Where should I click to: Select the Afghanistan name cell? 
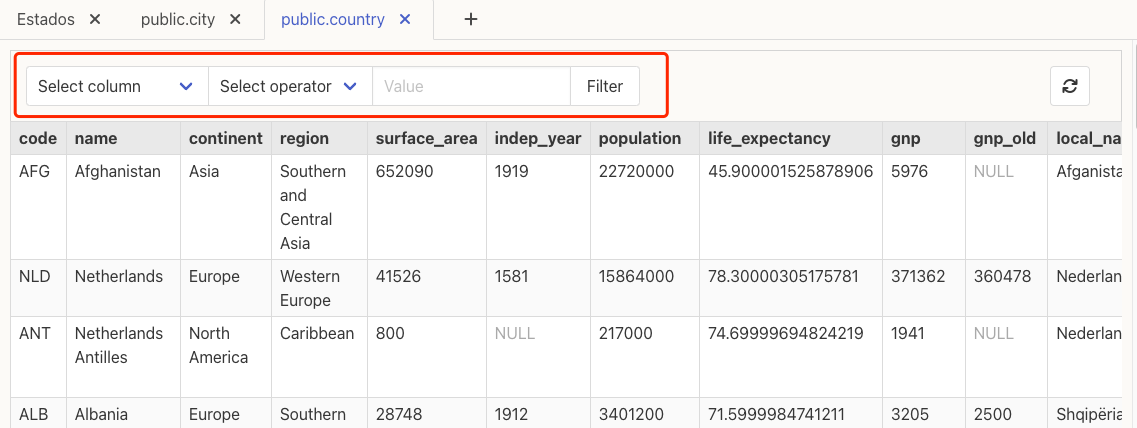[123, 207]
